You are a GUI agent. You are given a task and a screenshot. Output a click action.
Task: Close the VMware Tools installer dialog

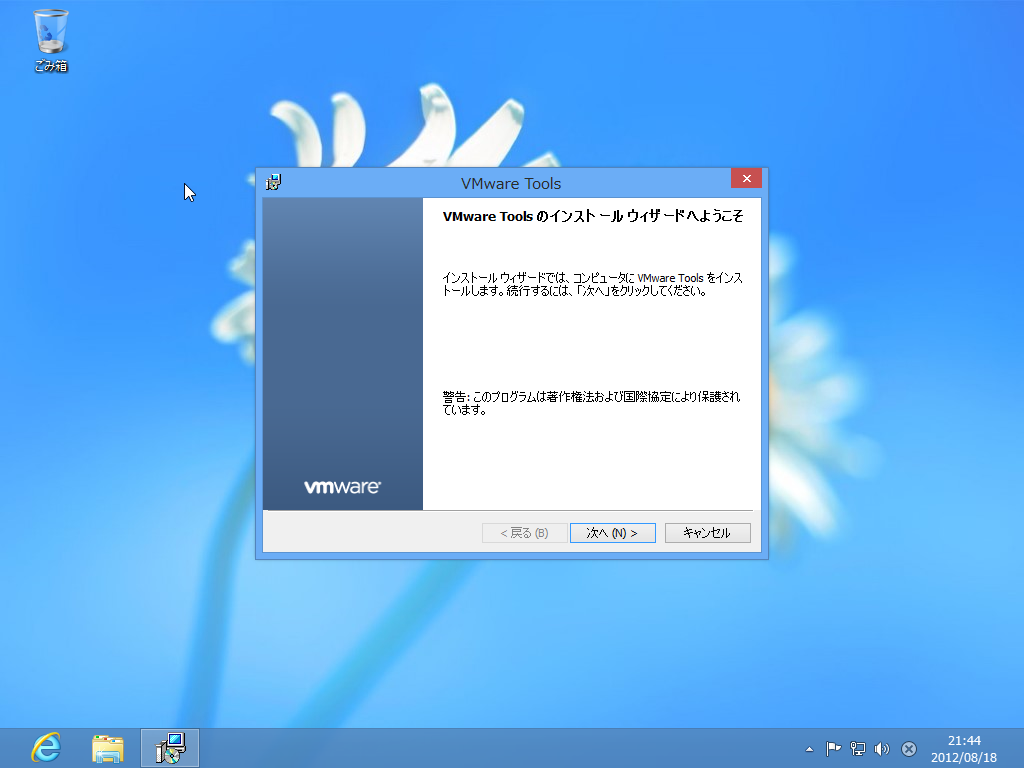[746, 178]
